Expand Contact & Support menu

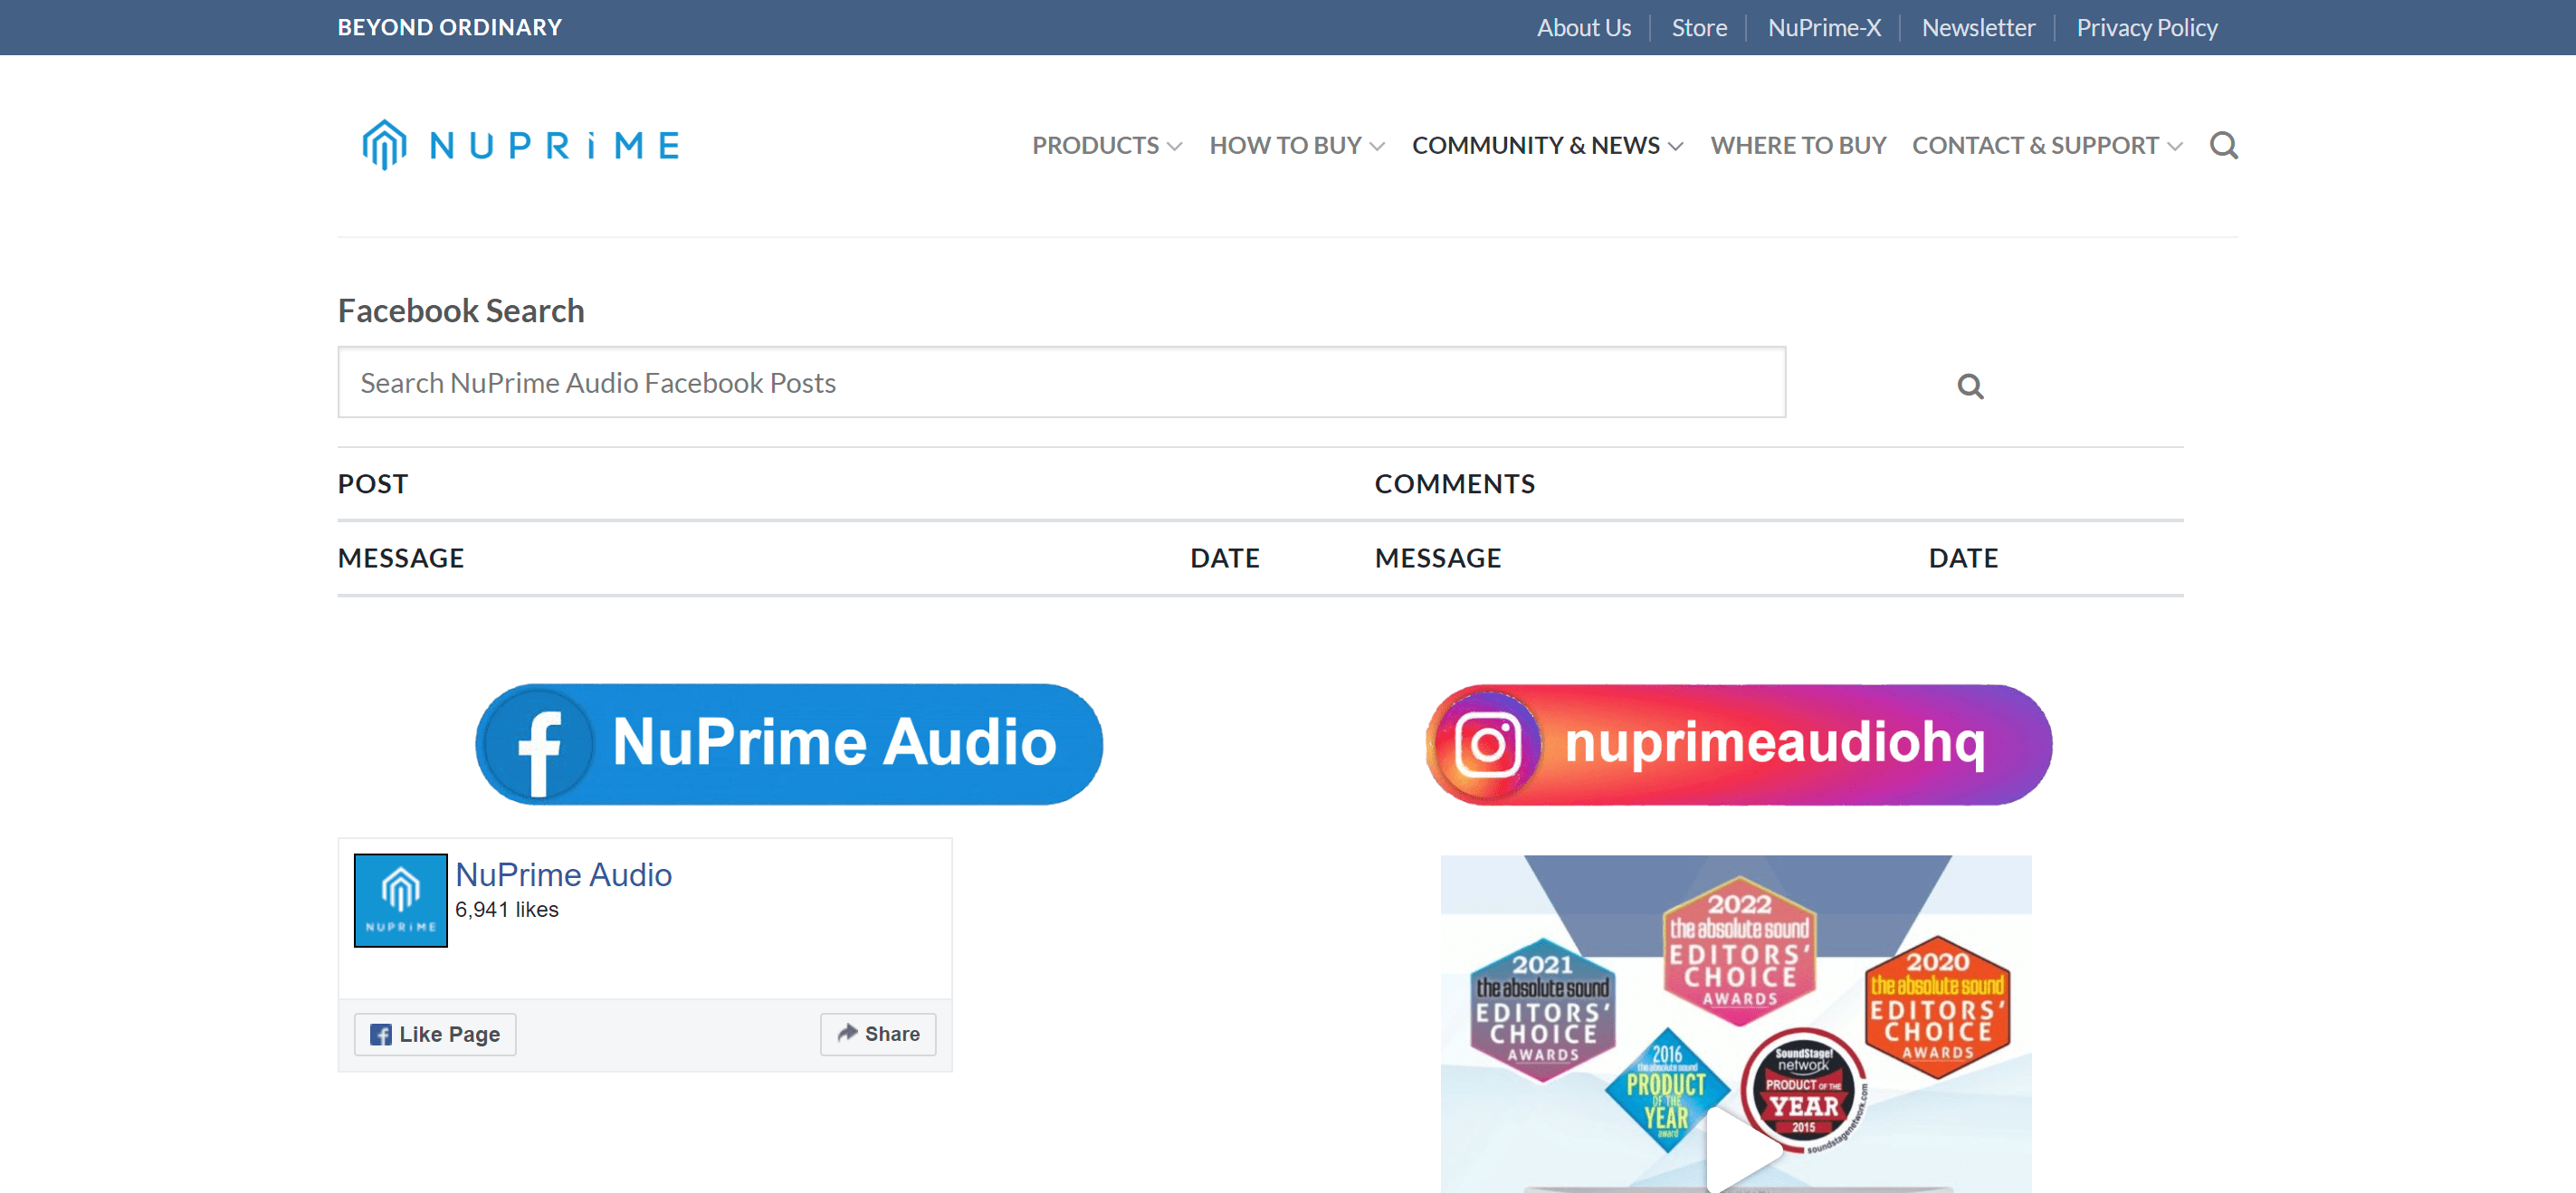pyautogui.click(x=2047, y=146)
